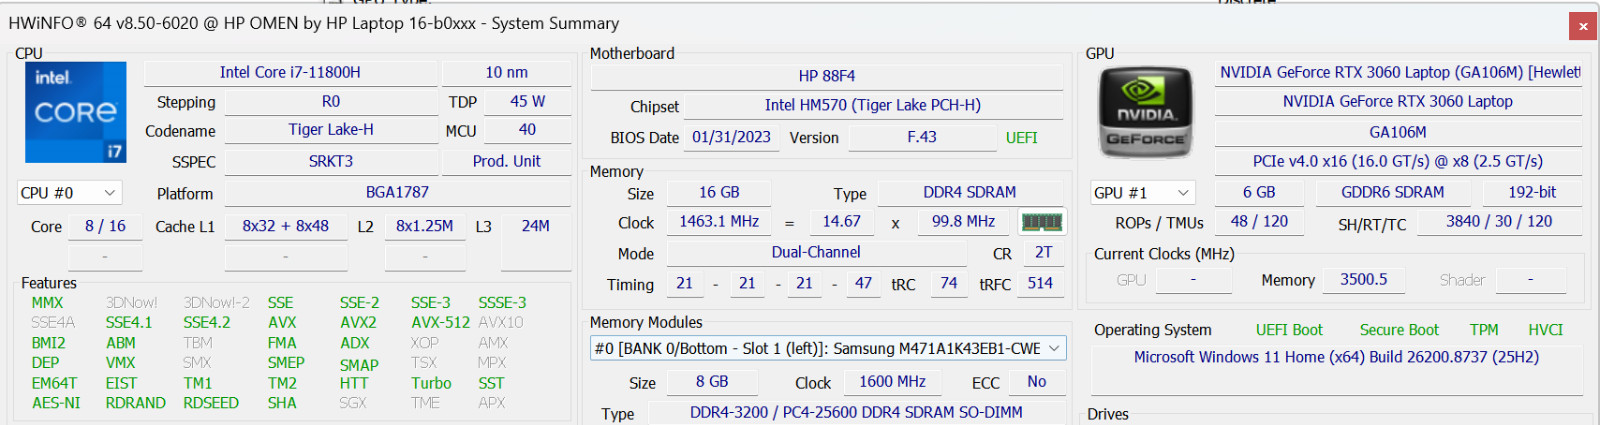The image size is (1600, 425).
Task: Select the GA106M GPU codename field
Action: 1398,132
